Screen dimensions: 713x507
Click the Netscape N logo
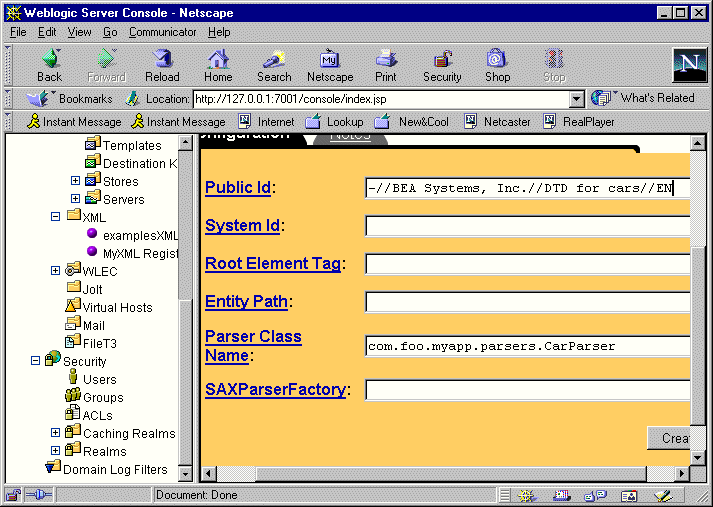[689, 65]
